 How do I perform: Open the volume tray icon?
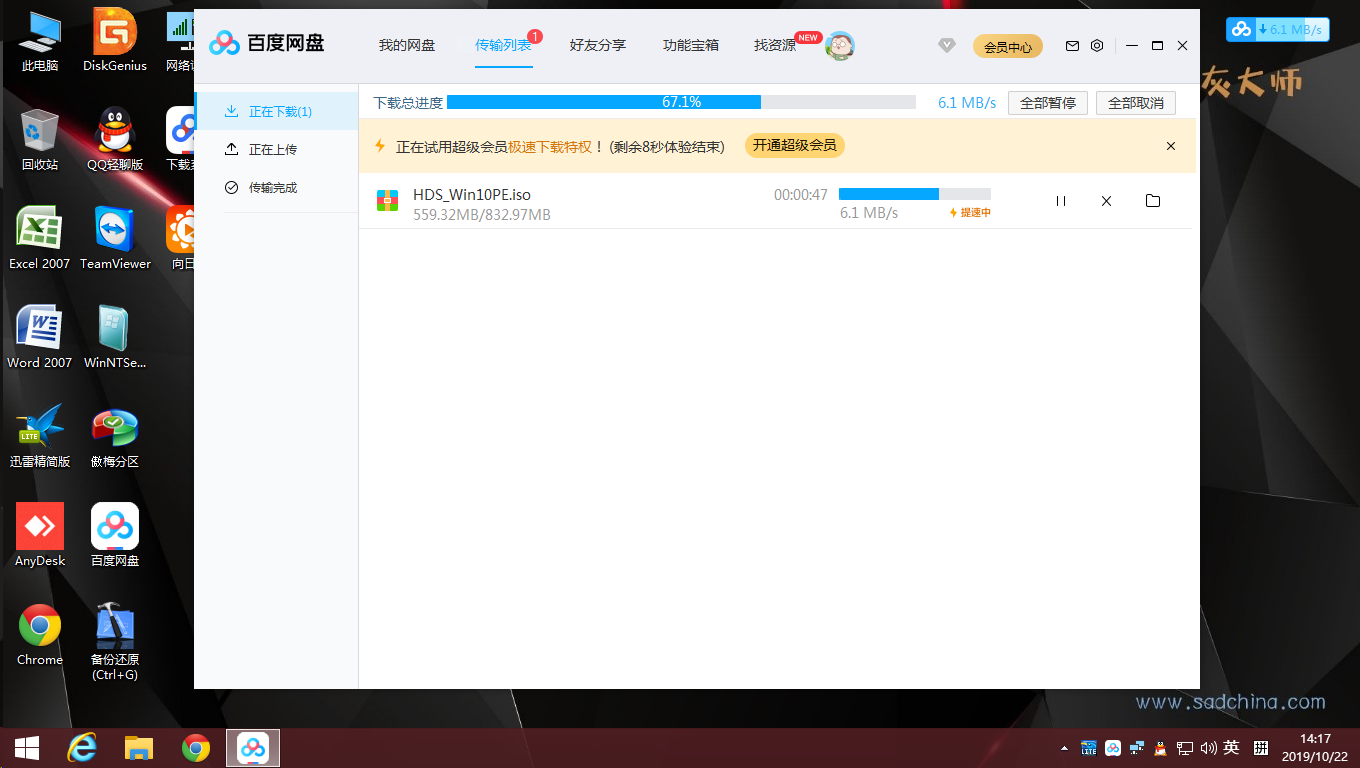coord(1208,748)
